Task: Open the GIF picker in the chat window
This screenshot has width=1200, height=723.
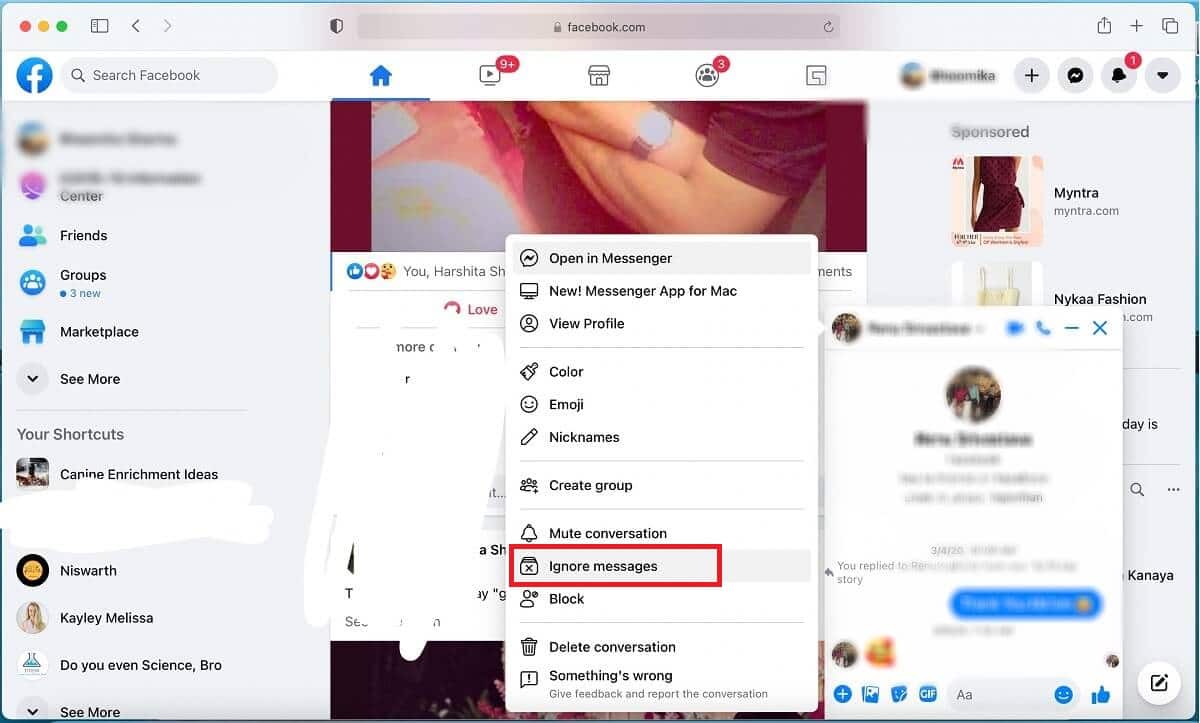Action: 928,693
